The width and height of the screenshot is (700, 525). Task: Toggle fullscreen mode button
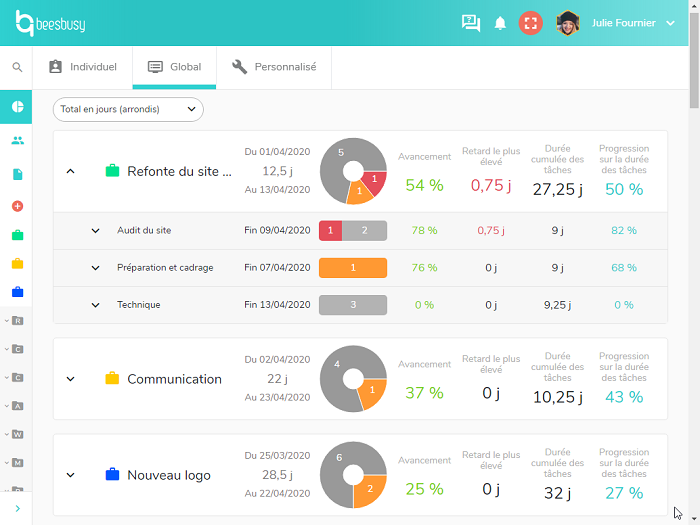(x=531, y=23)
